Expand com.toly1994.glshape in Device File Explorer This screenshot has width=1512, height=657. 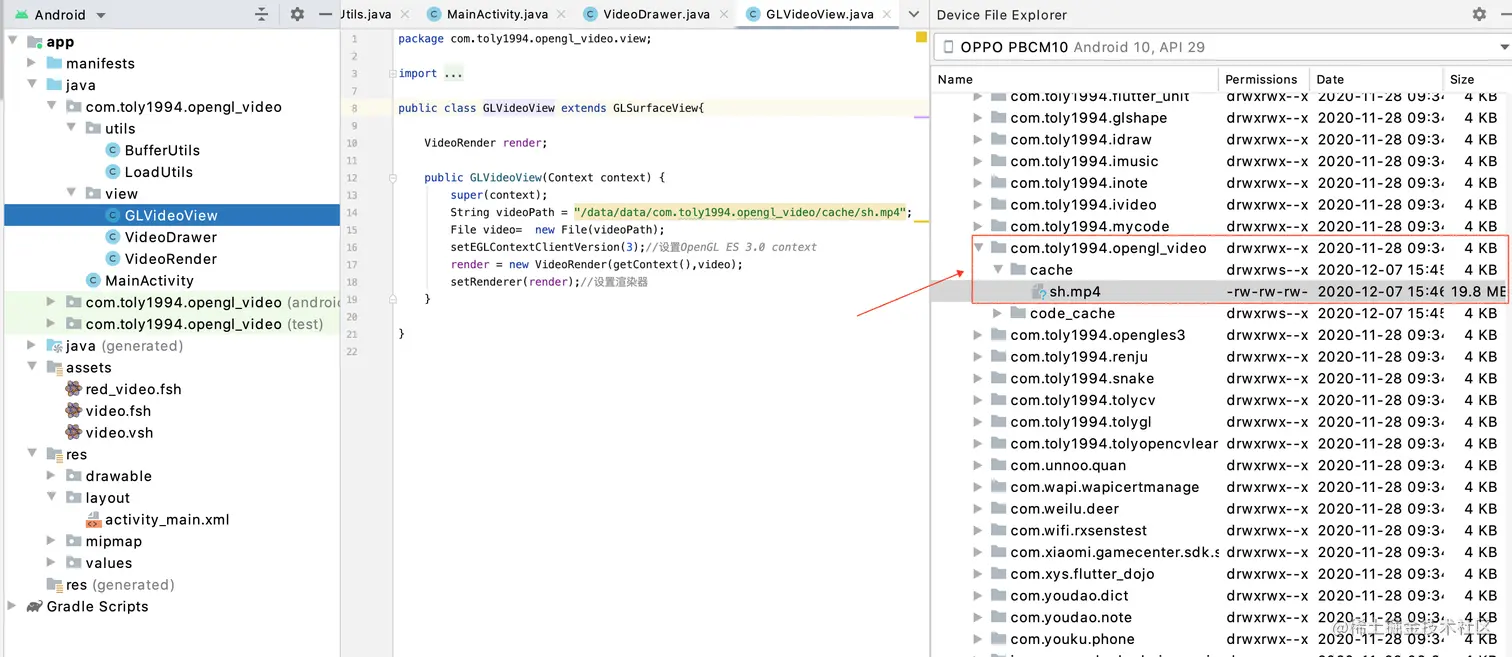coord(978,118)
